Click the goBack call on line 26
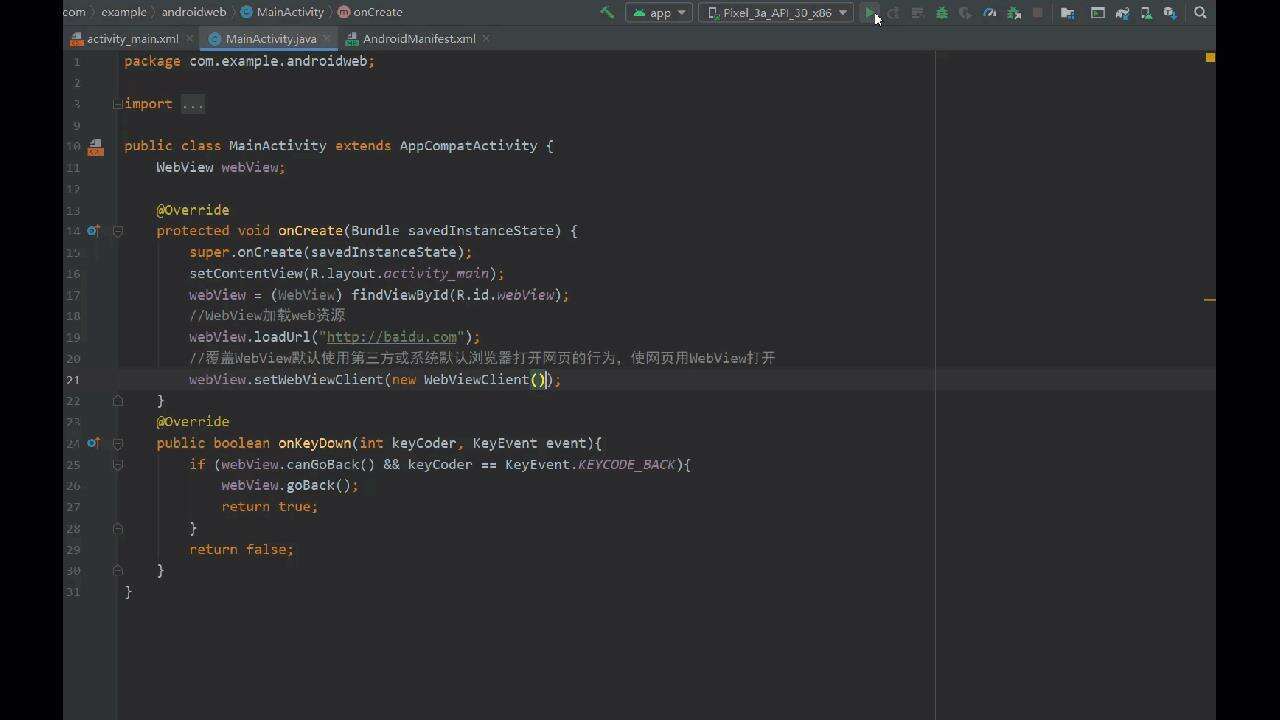This screenshot has height=720, width=1280. (310, 486)
